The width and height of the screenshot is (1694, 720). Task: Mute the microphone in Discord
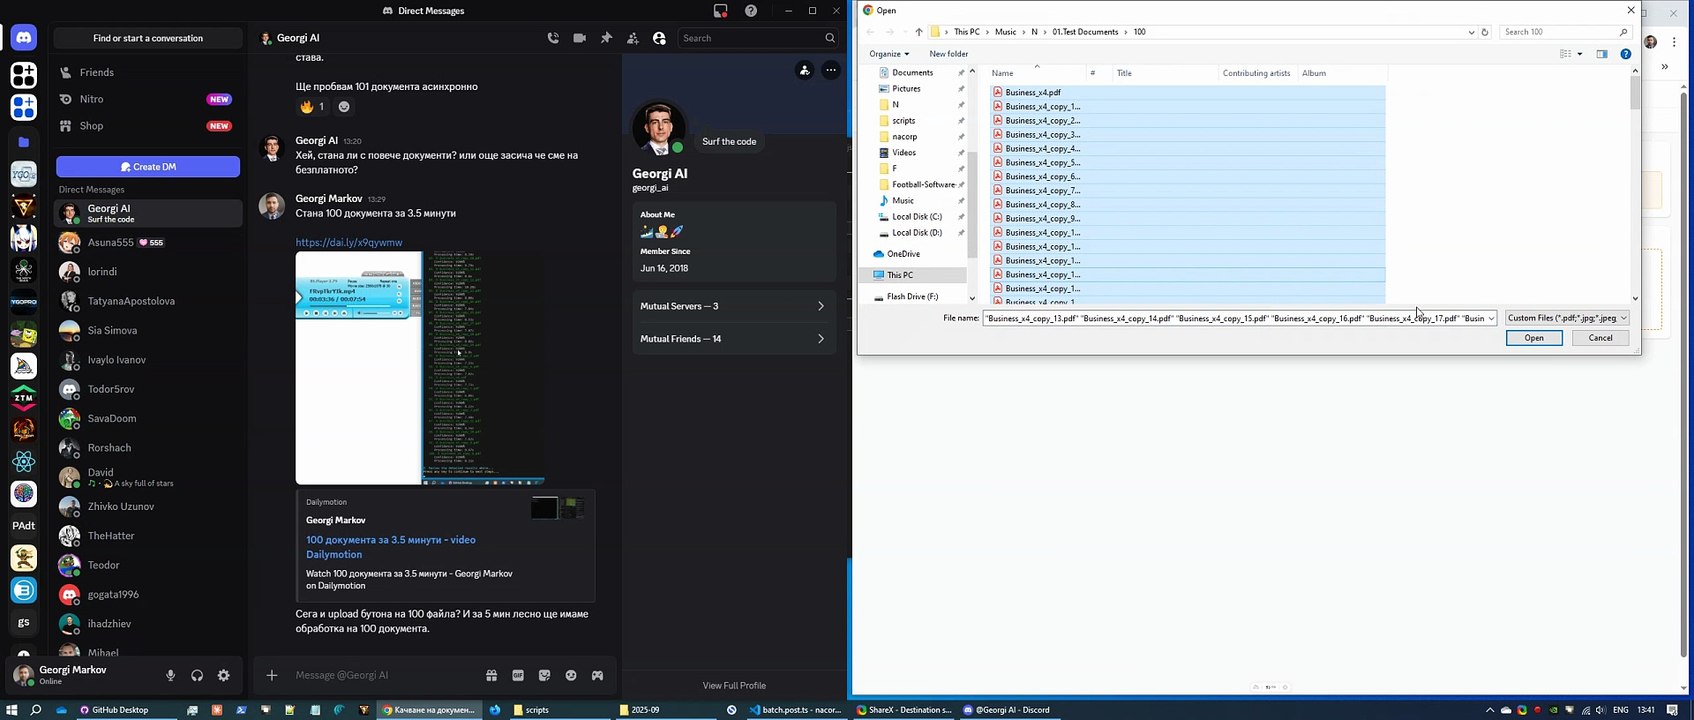[171, 676]
